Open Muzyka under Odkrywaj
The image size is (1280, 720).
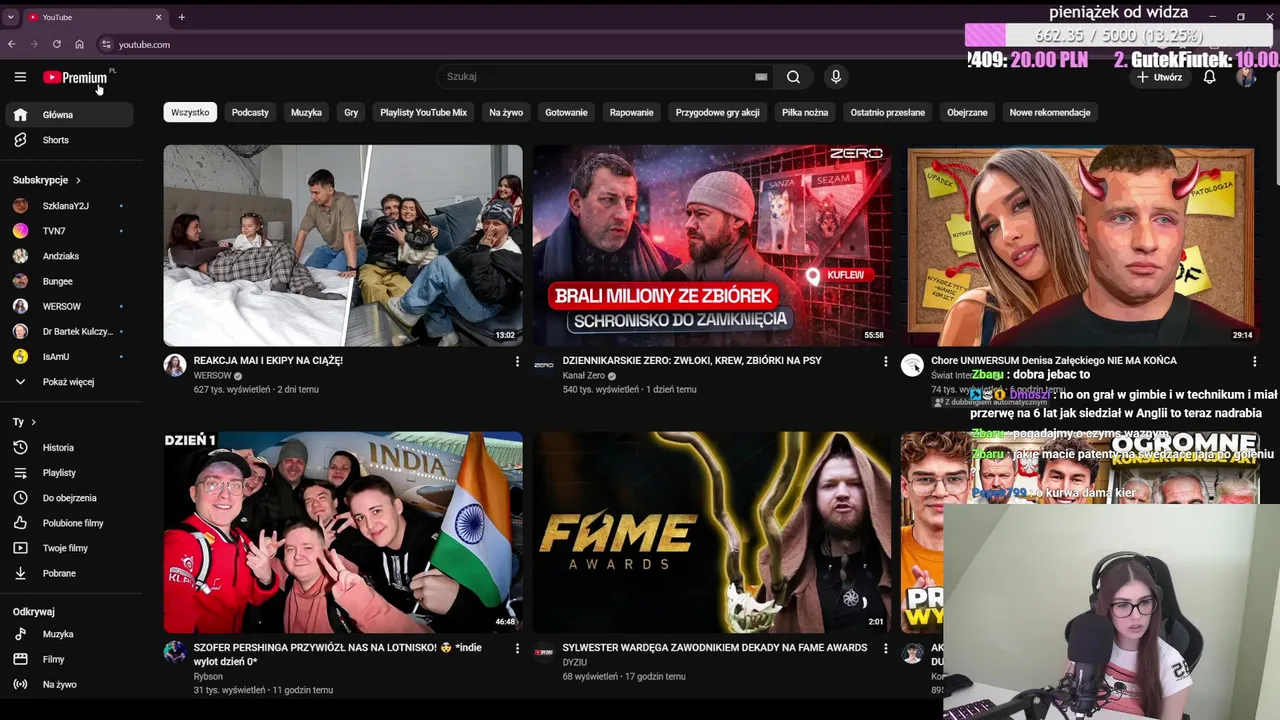[68, 634]
